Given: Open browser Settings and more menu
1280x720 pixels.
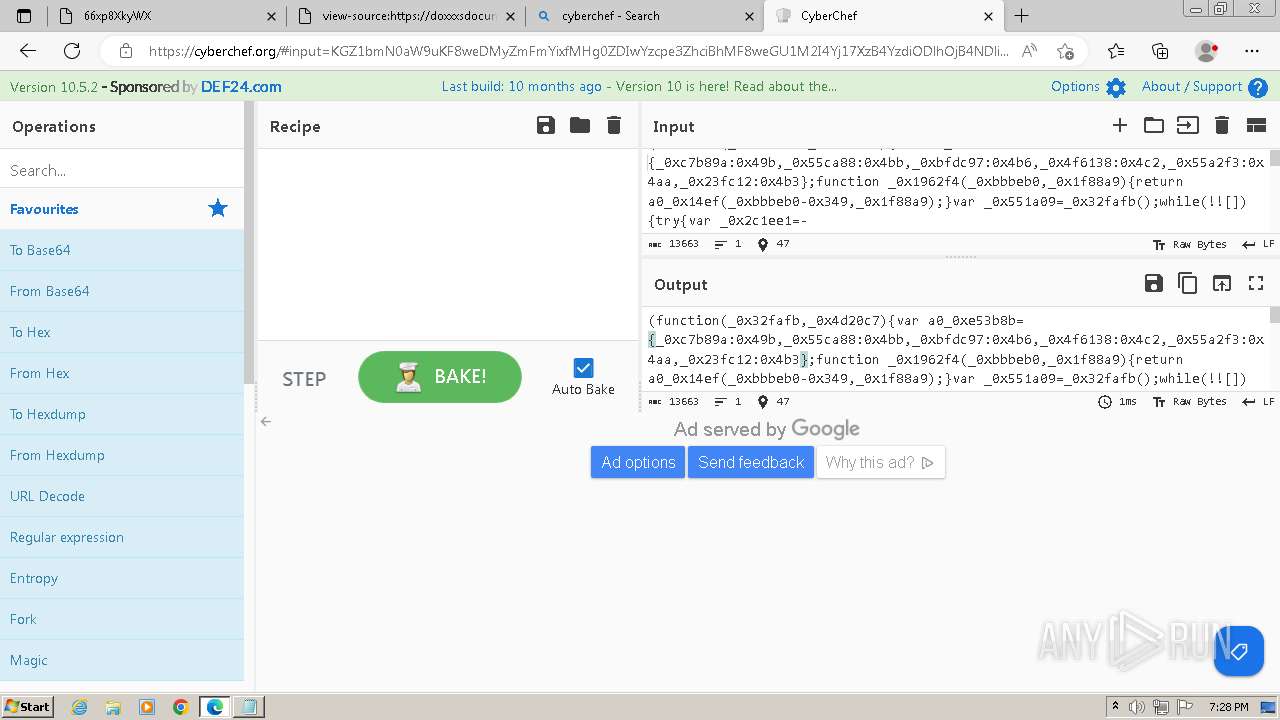Looking at the screenshot, I should click(1252, 51).
